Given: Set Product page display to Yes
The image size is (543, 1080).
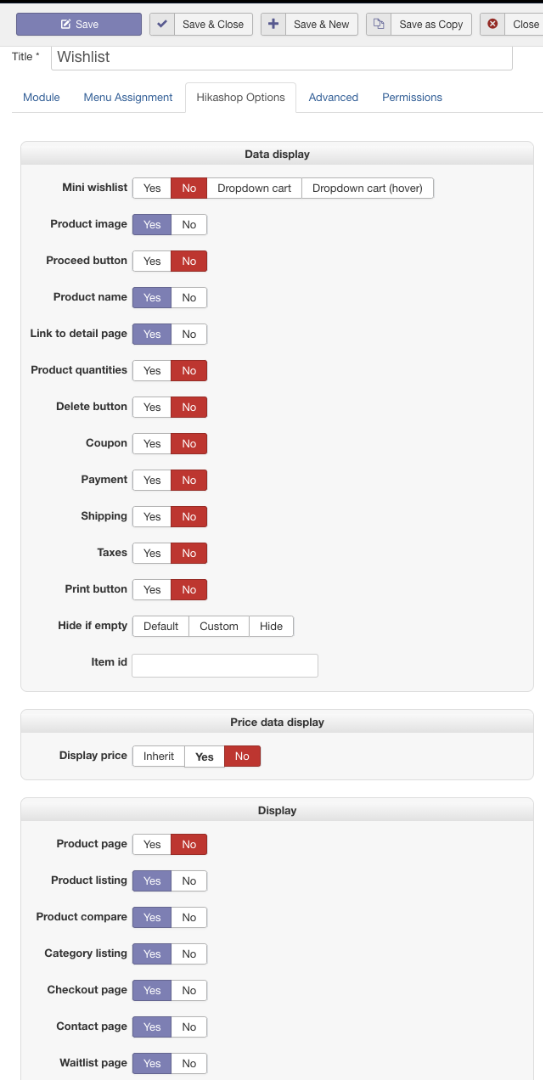Looking at the screenshot, I should pyautogui.click(x=152, y=844).
